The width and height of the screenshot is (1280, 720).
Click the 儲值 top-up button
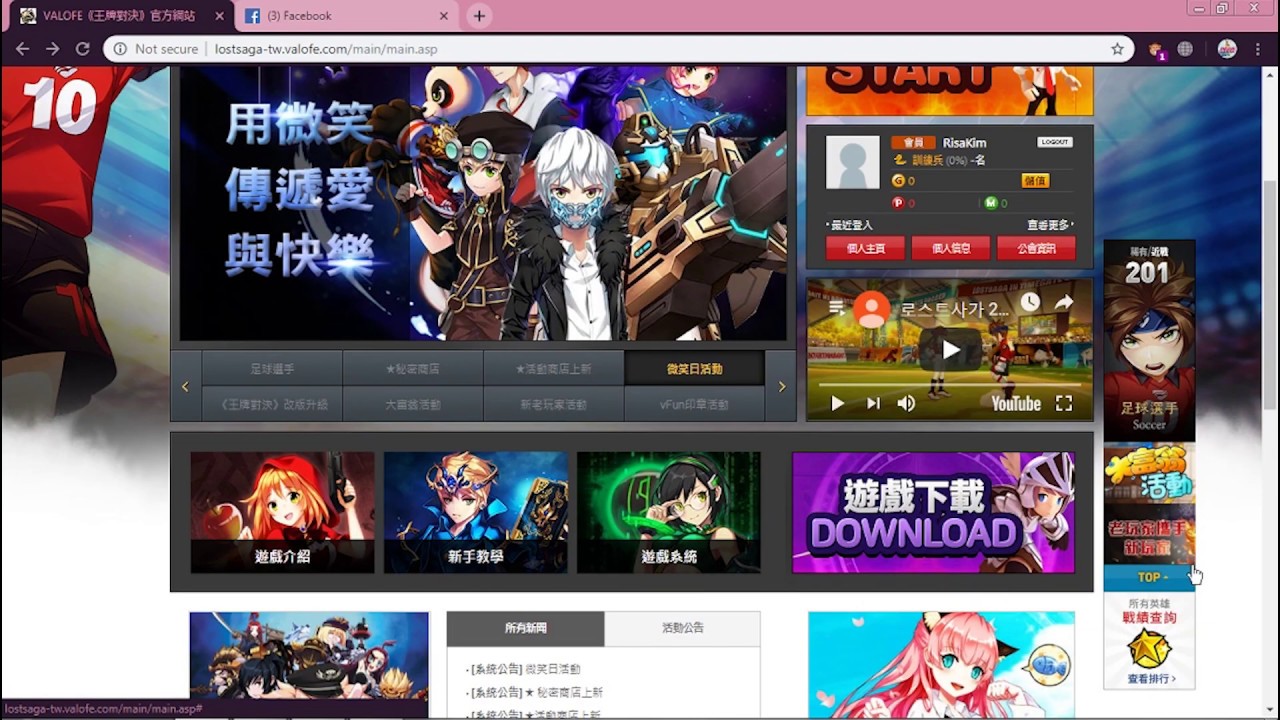(1035, 181)
